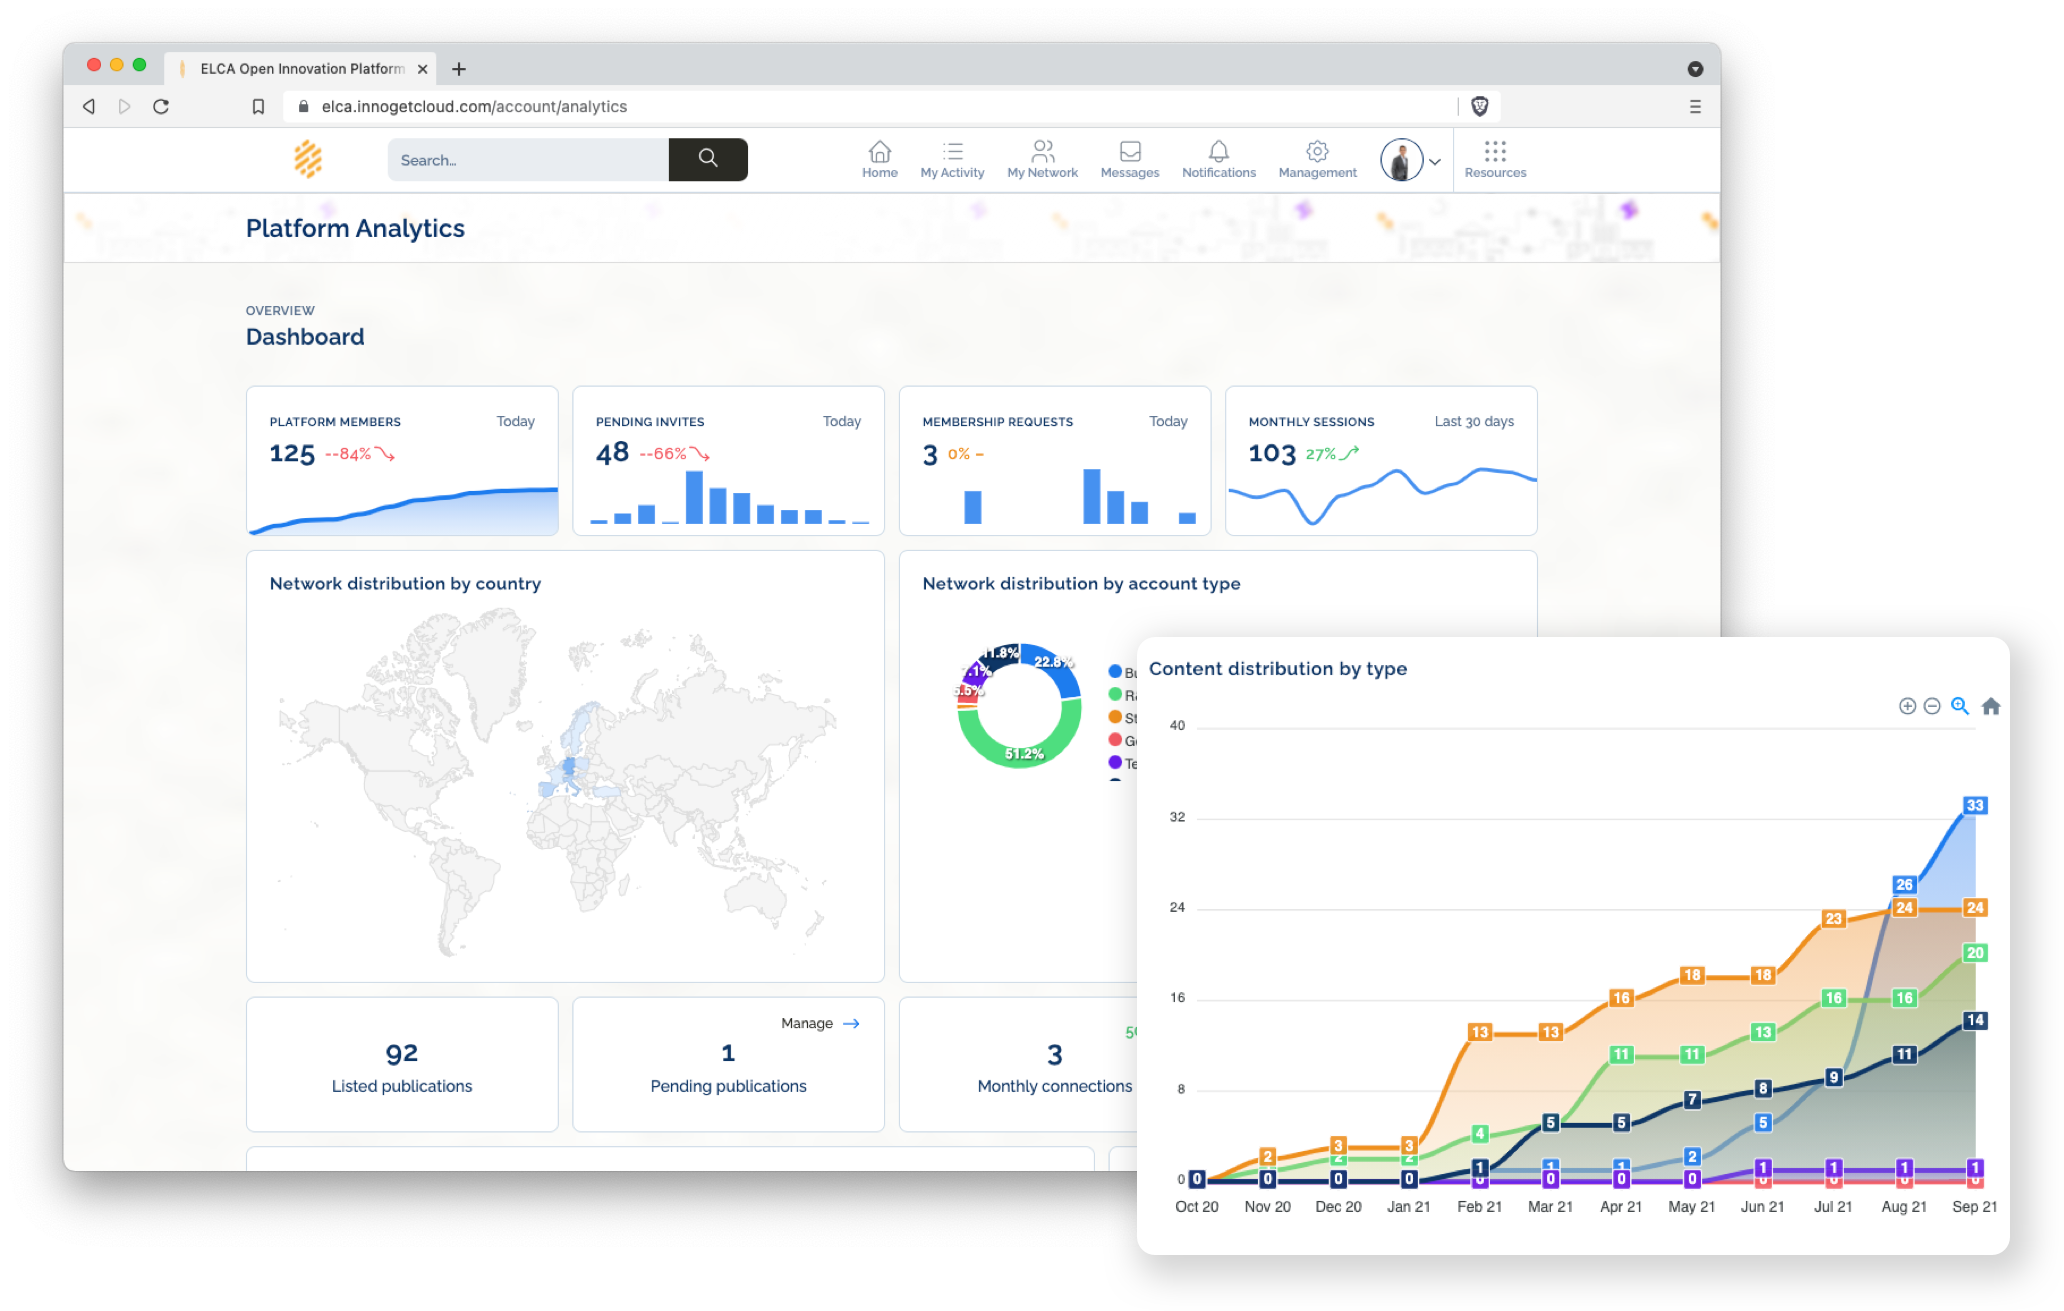Click Content distribution by type title
Screen dimensions: 2064x1311
coord(1278,669)
